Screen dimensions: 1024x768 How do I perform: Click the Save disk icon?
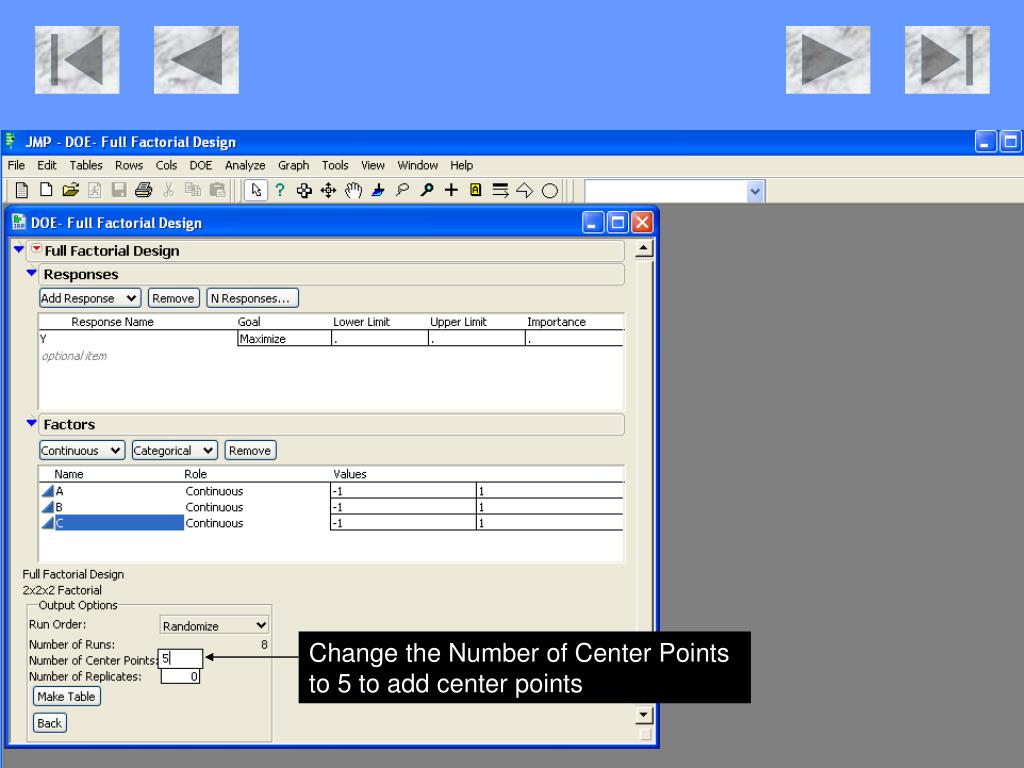point(119,190)
